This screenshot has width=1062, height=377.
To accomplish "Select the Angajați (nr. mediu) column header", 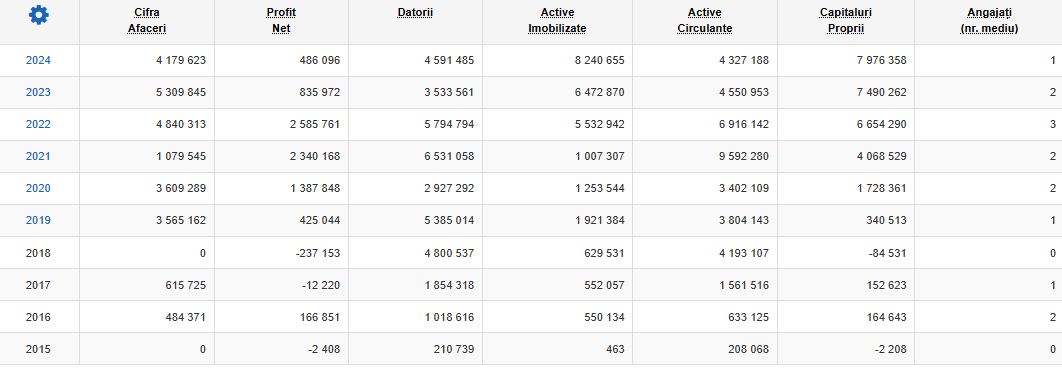I will (x=990, y=20).
